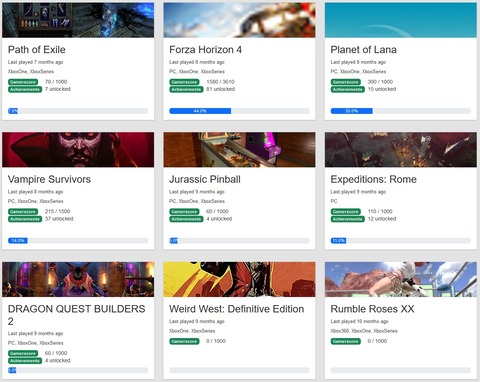Click 'Last played 7 months ago' text

coord(35,62)
